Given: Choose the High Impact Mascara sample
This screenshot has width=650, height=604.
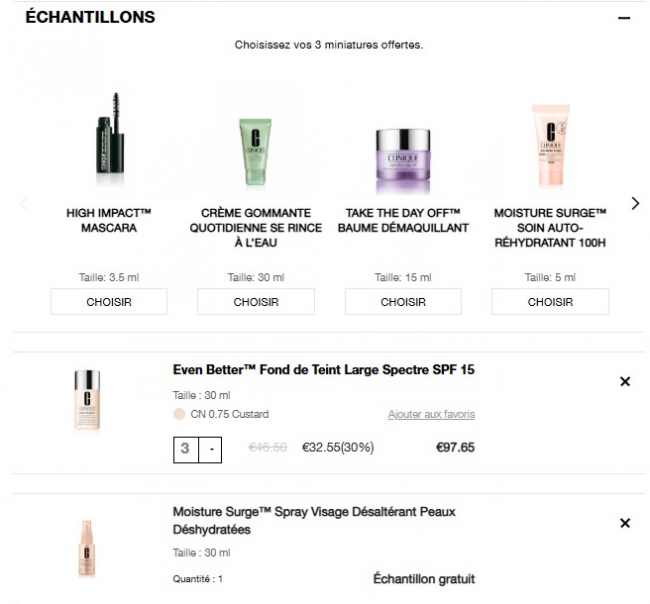Looking at the screenshot, I should click(108, 302).
